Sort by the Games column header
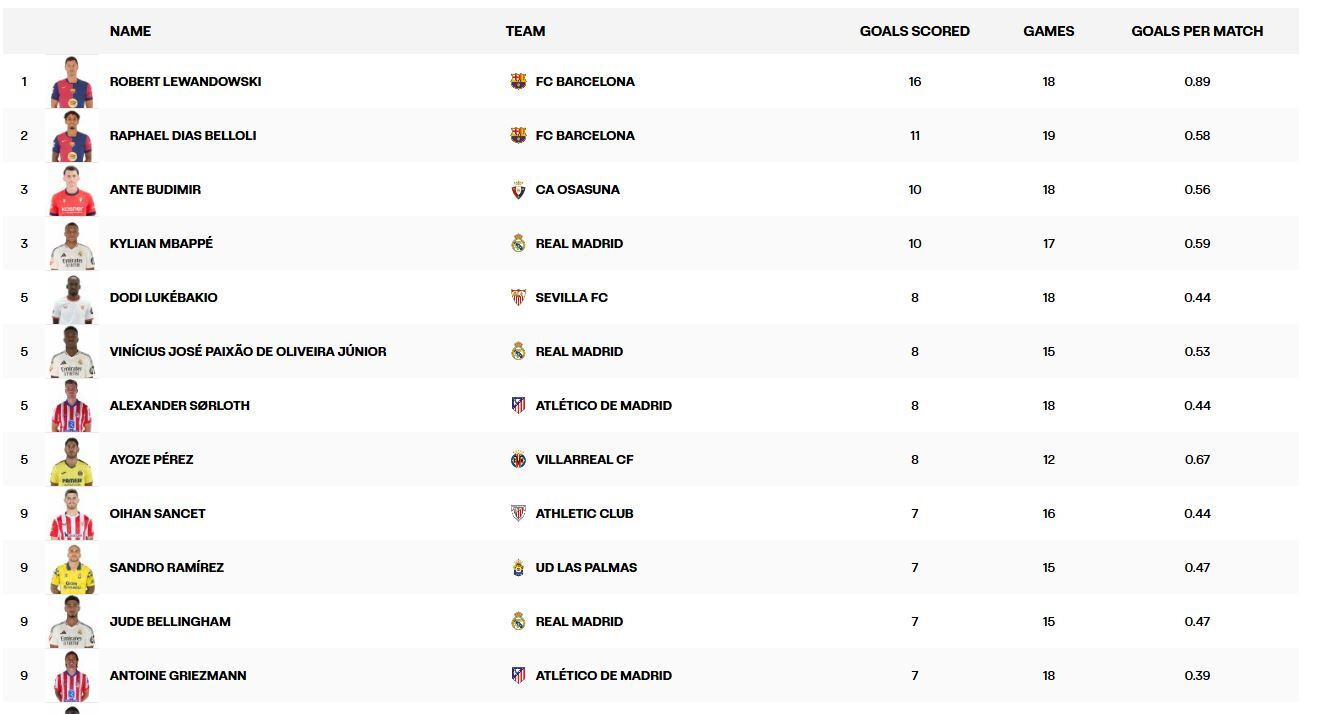The width and height of the screenshot is (1335, 714). pos(1048,31)
